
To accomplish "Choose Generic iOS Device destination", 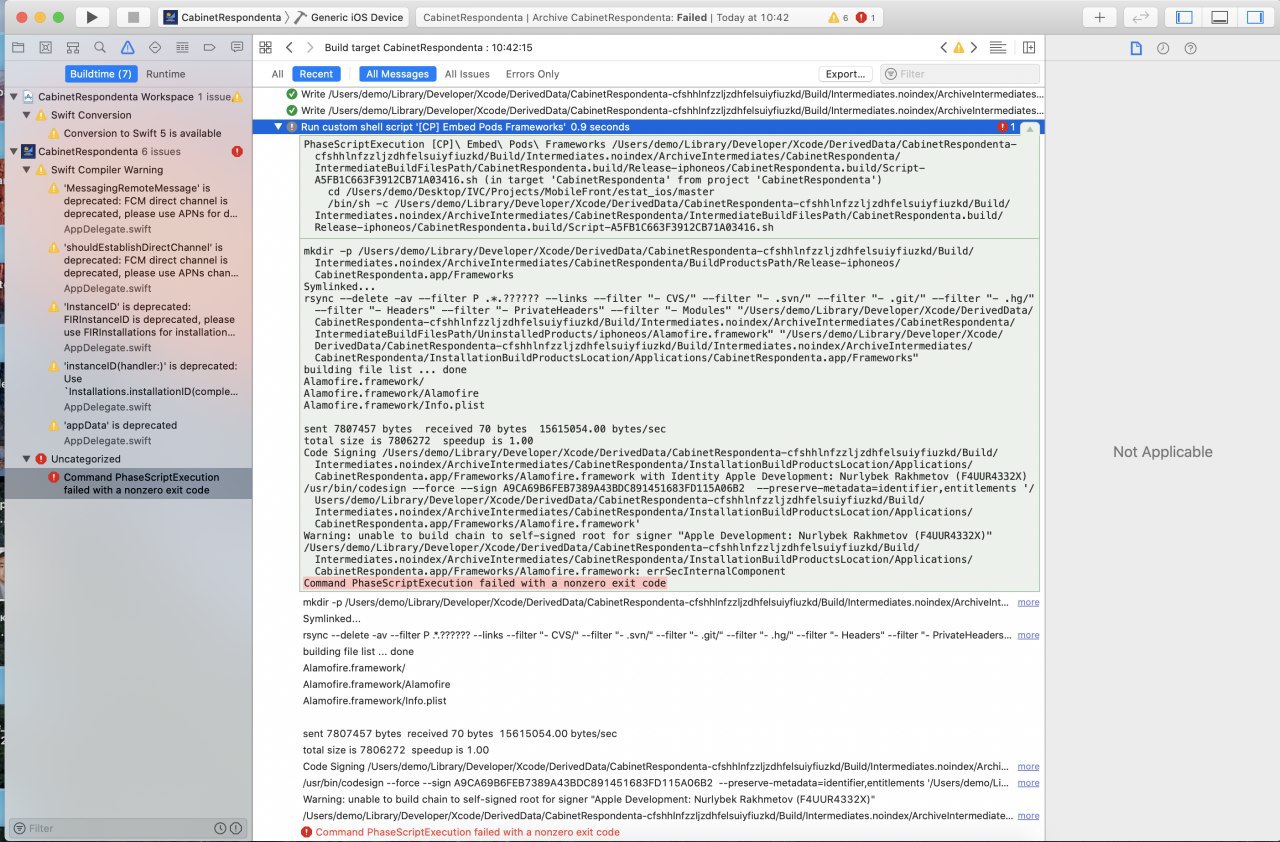I will coord(349,17).
